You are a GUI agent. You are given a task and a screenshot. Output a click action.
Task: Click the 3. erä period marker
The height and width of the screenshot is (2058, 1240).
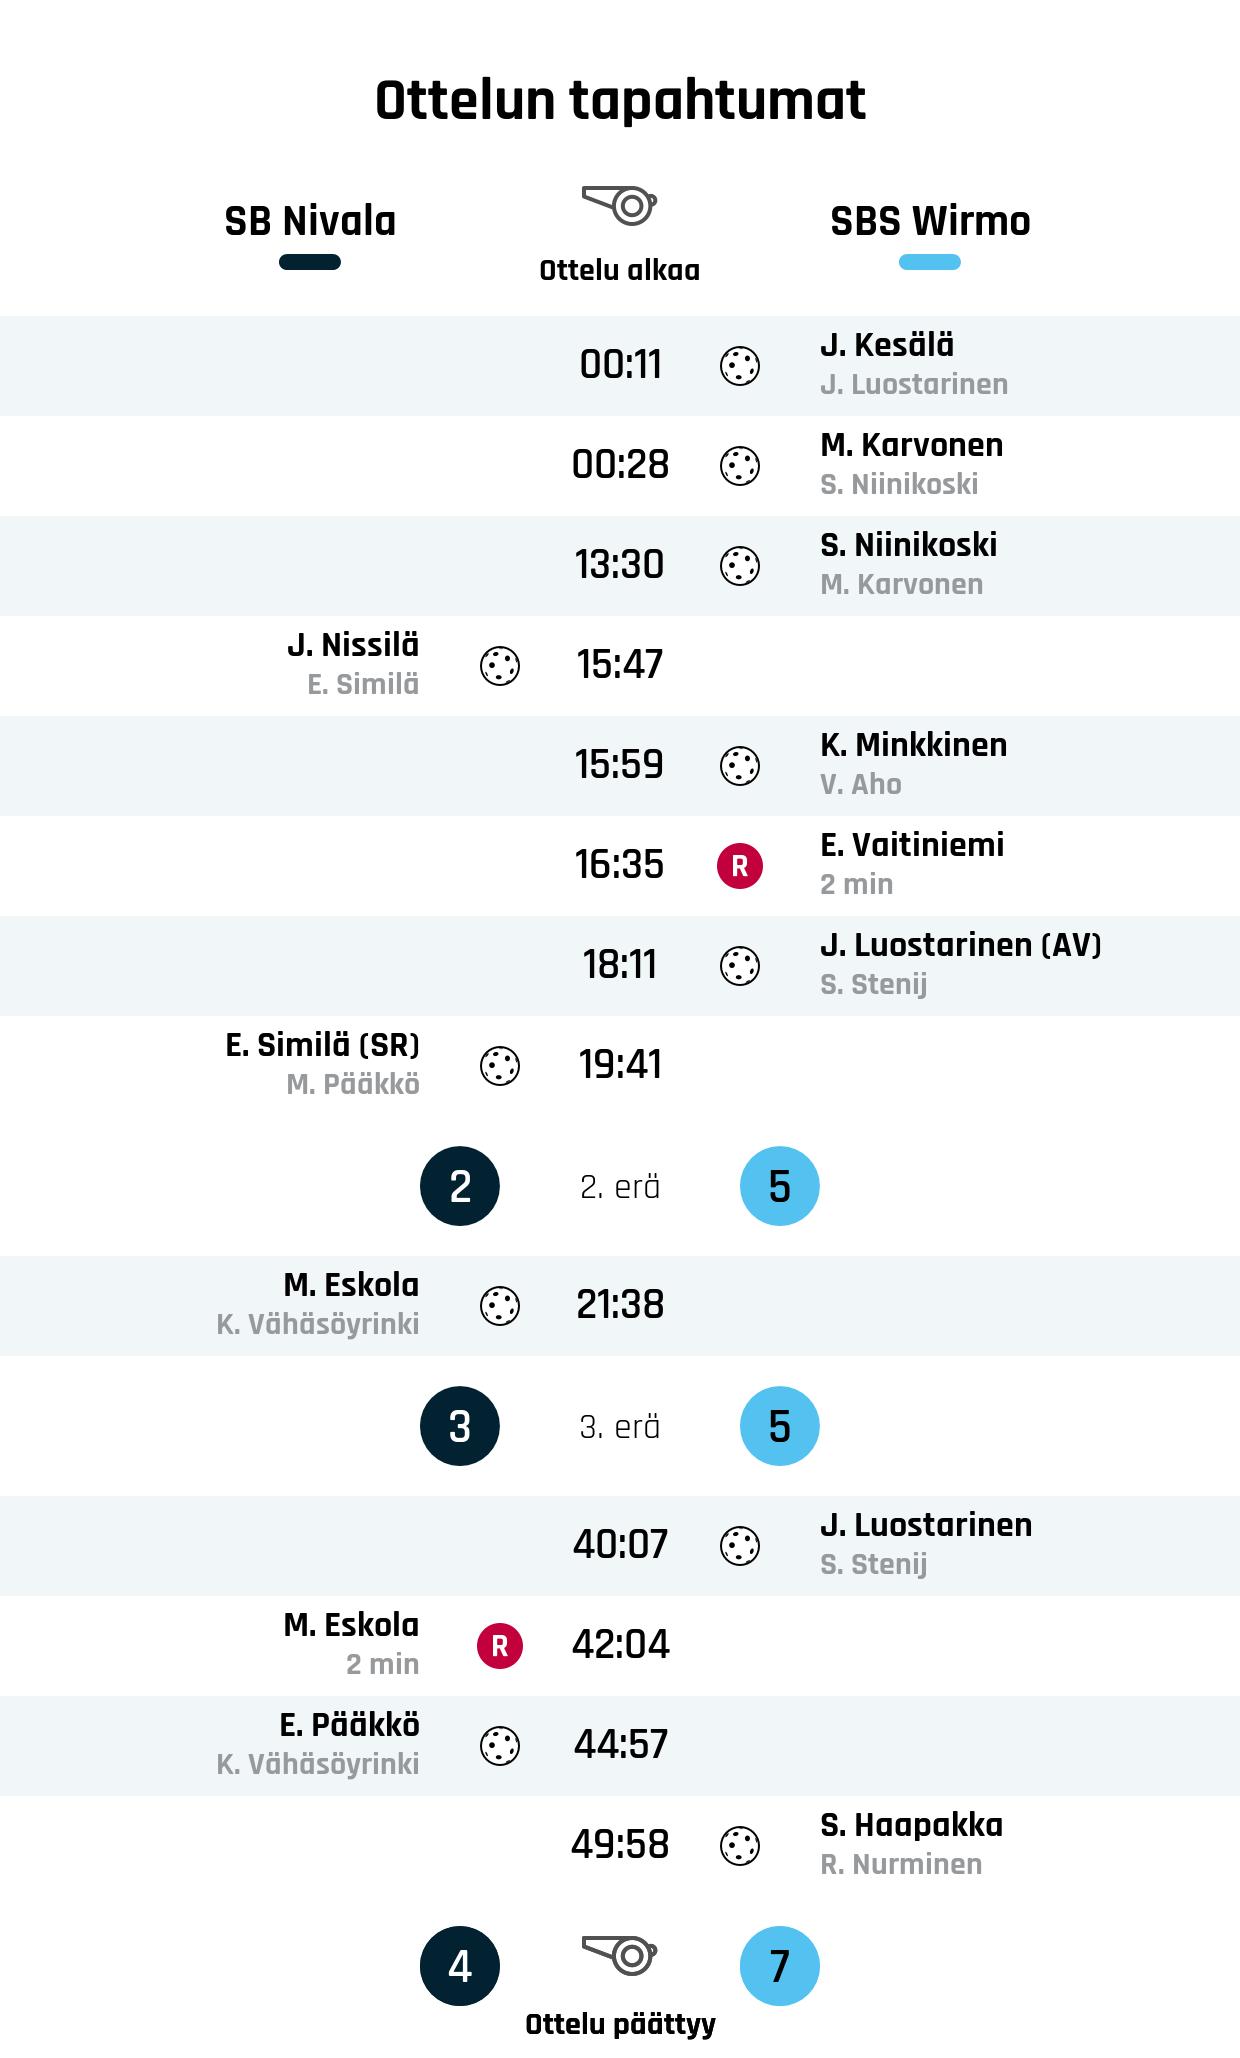click(x=620, y=1427)
